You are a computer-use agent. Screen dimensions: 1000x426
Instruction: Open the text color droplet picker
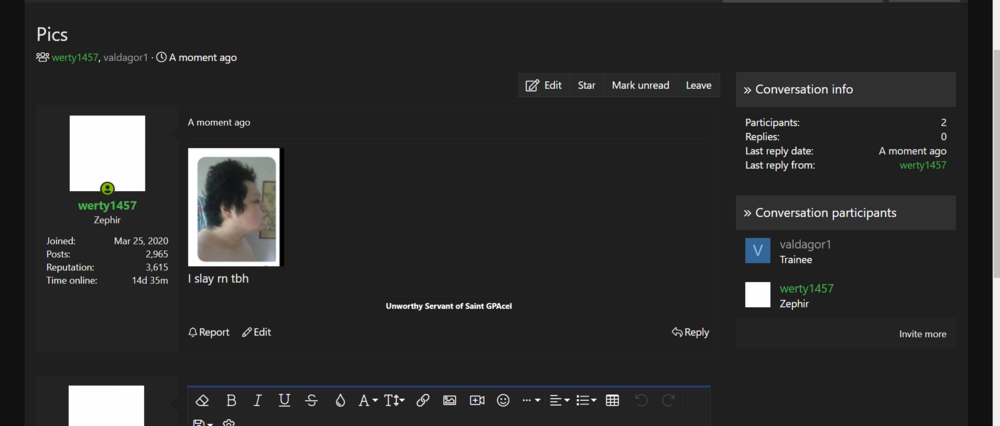340,400
